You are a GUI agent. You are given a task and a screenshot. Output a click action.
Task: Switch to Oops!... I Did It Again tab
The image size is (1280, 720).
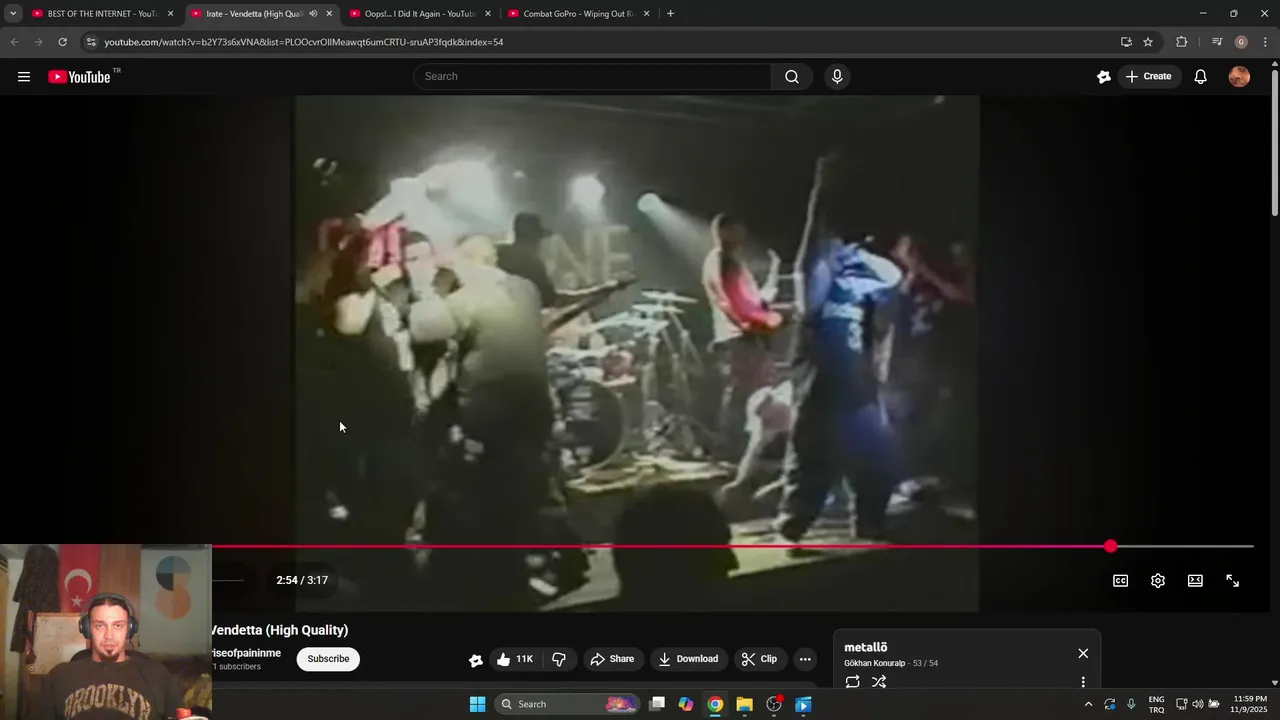pyautogui.click(x=419, y=14)
